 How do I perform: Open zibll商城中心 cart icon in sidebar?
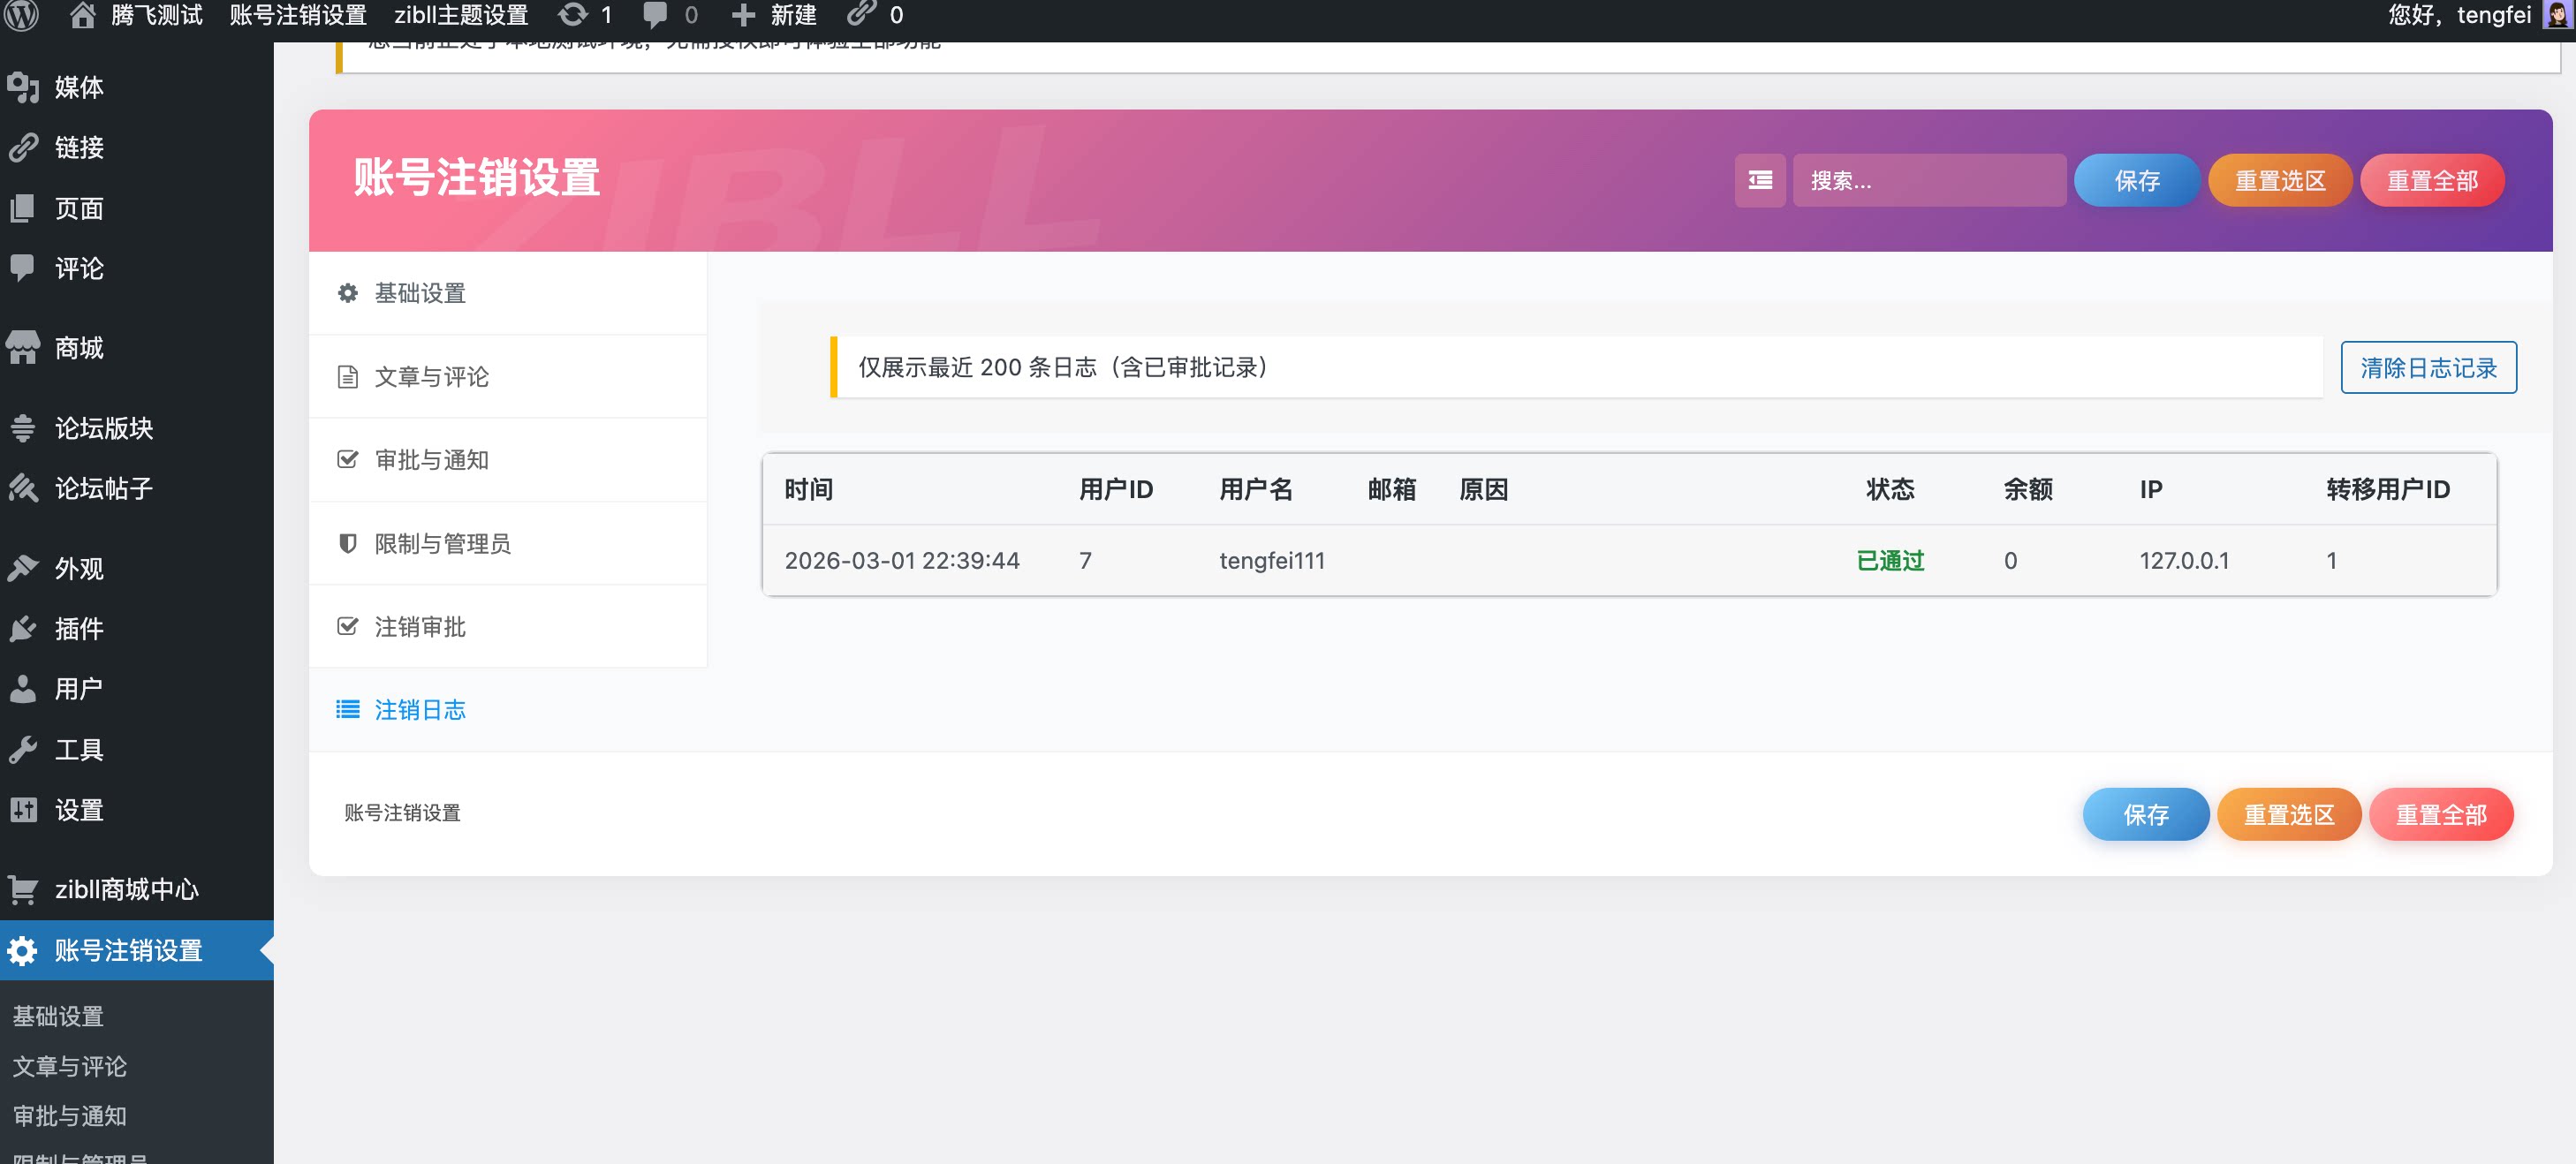tap(22, 889)
